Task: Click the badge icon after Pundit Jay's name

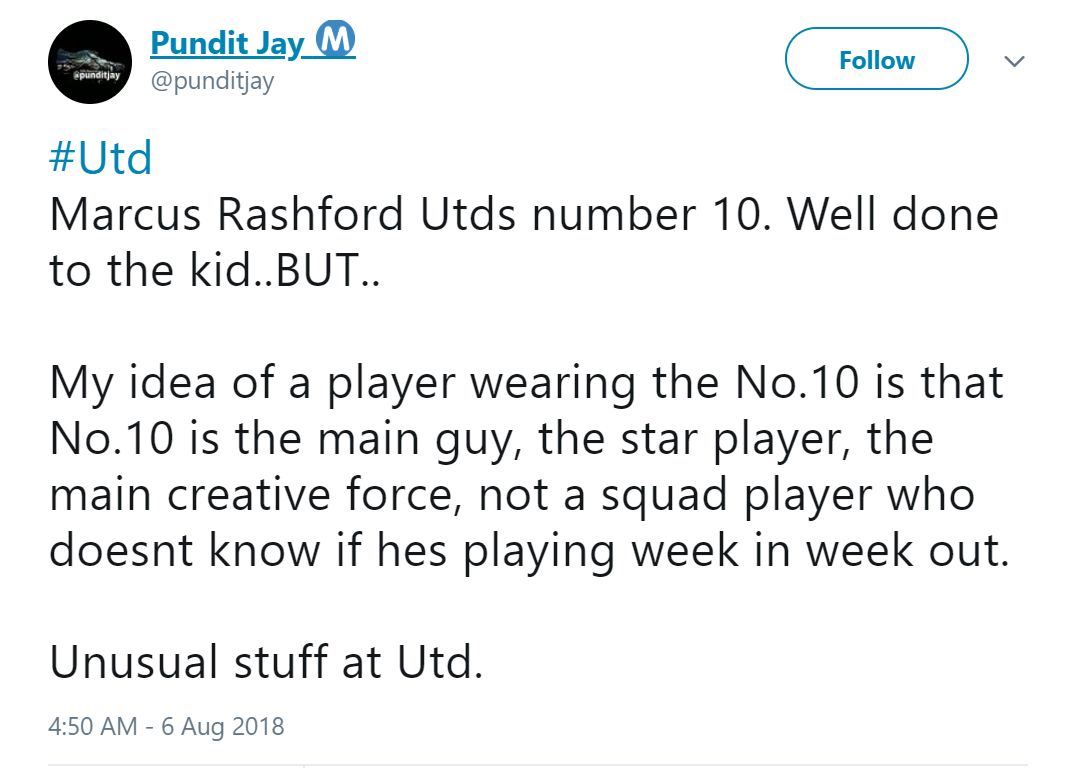Action: click(336, 38)
